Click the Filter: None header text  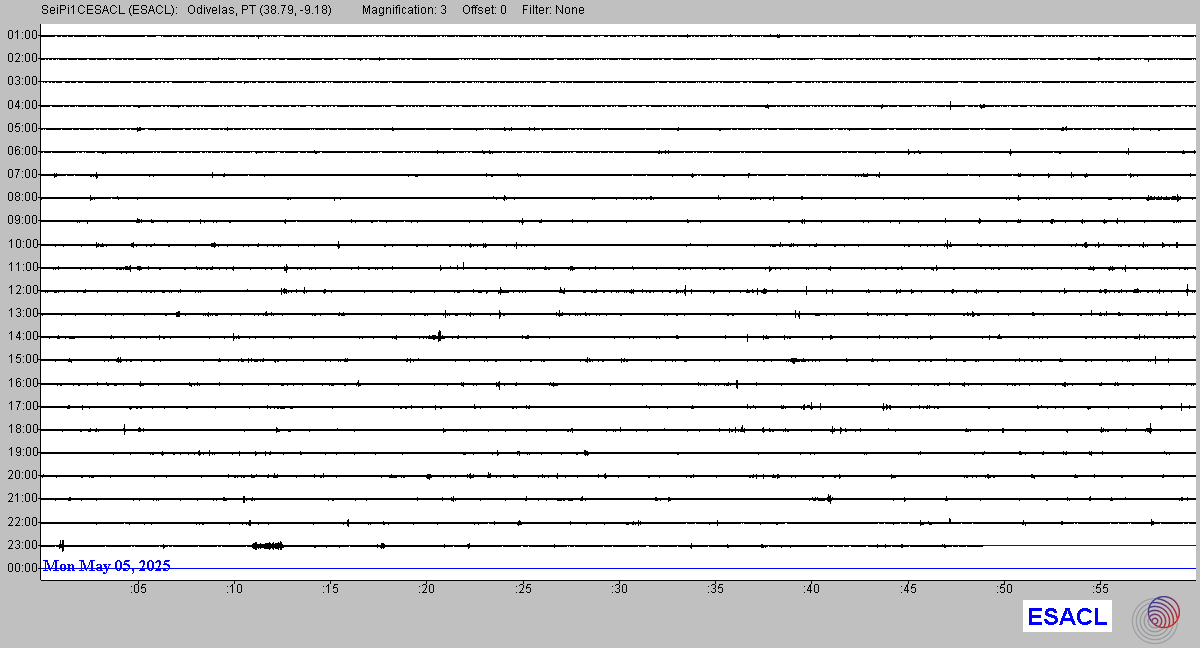tap(553, 10)
